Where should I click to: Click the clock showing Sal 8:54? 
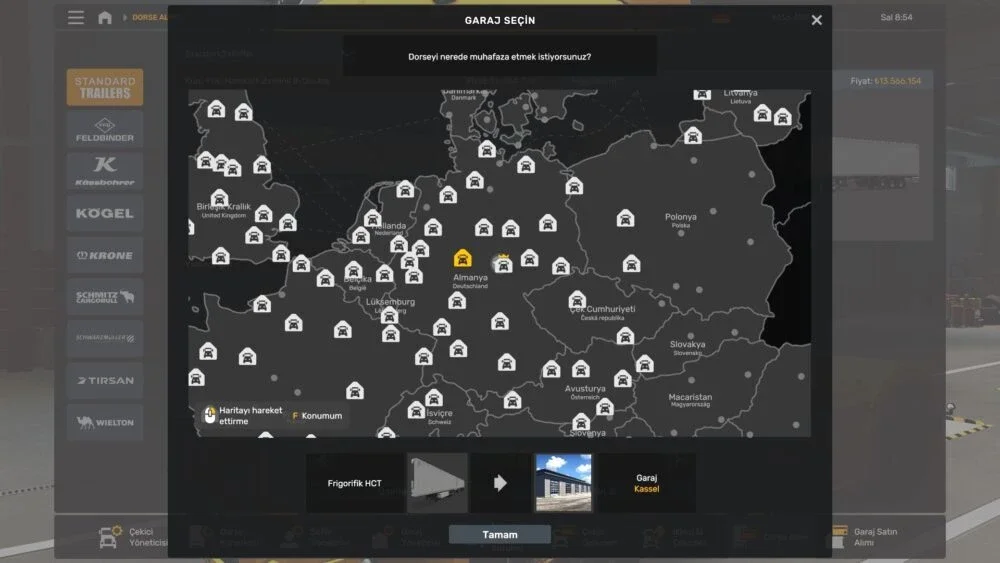click(896, 17)
